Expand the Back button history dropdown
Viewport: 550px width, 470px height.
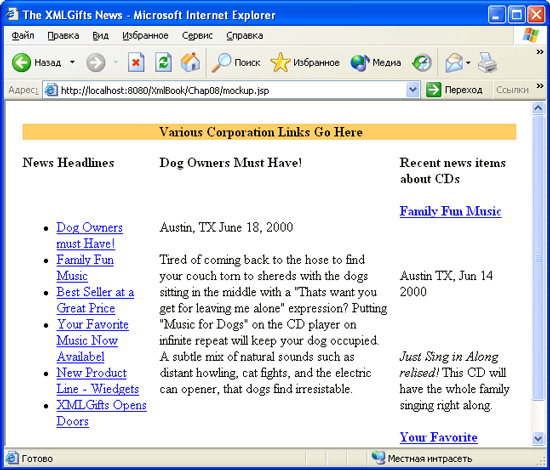pyautogui.click(x=72, y=62)
